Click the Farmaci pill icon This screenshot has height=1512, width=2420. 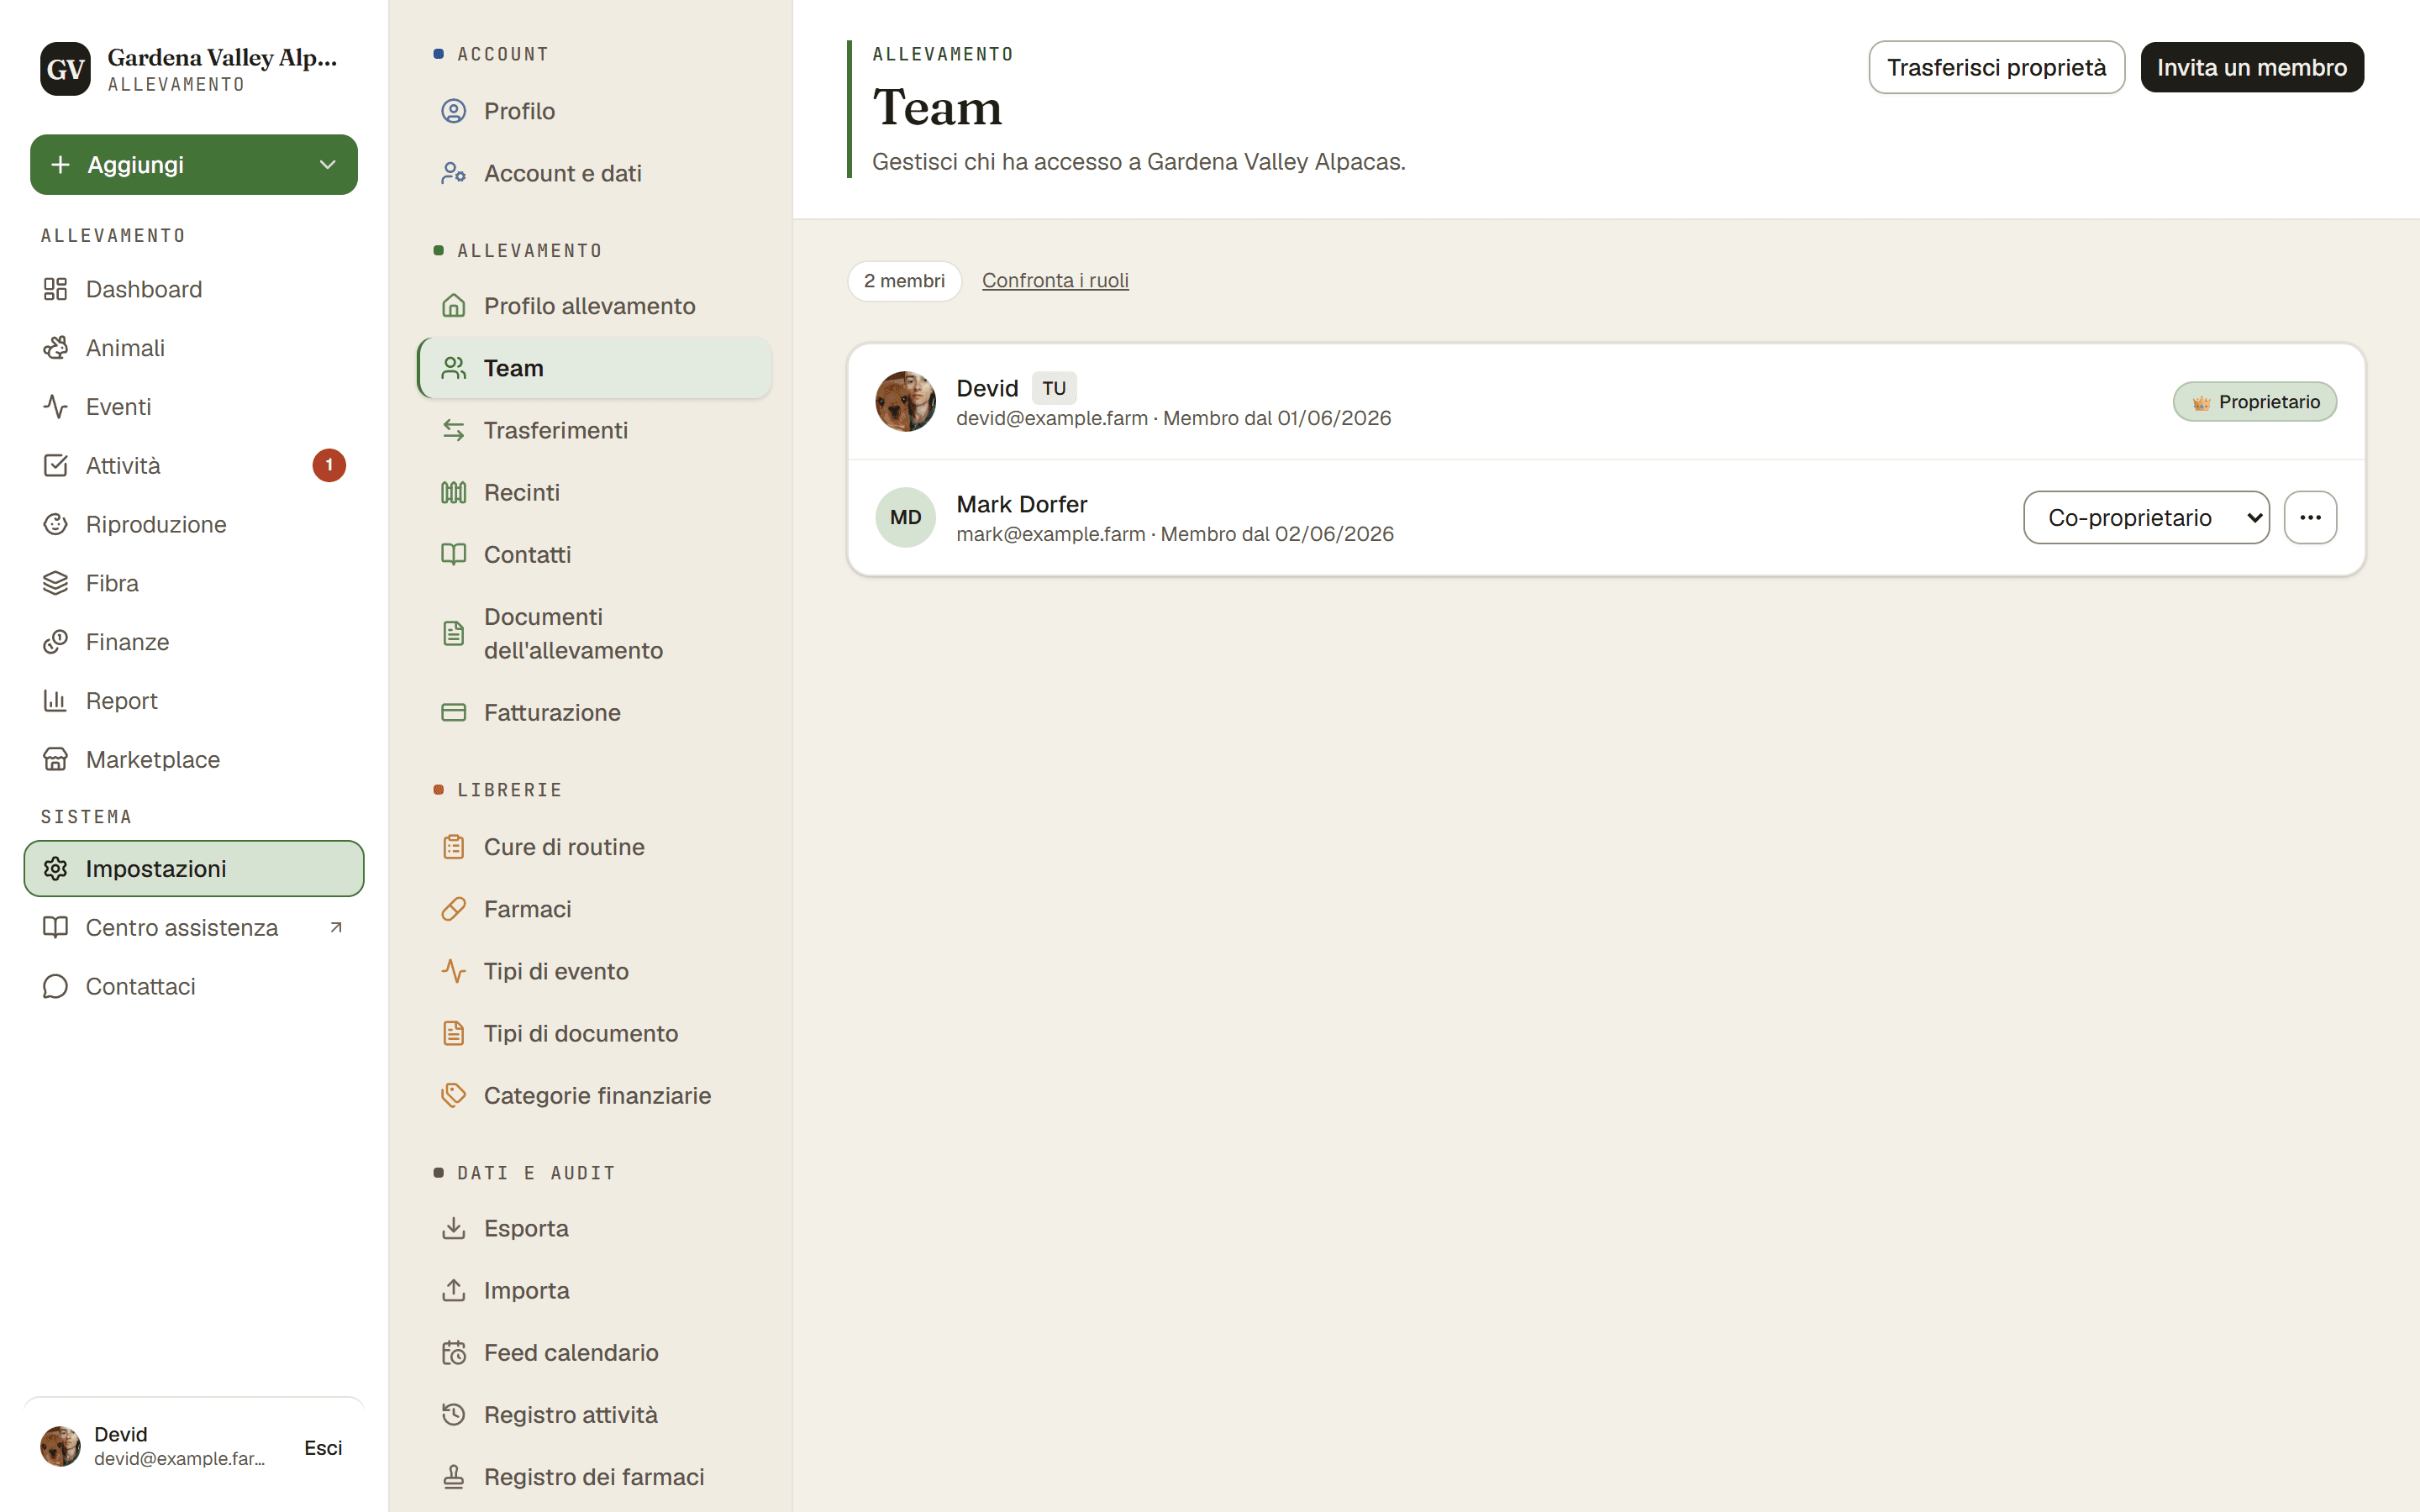pos(454,909)
